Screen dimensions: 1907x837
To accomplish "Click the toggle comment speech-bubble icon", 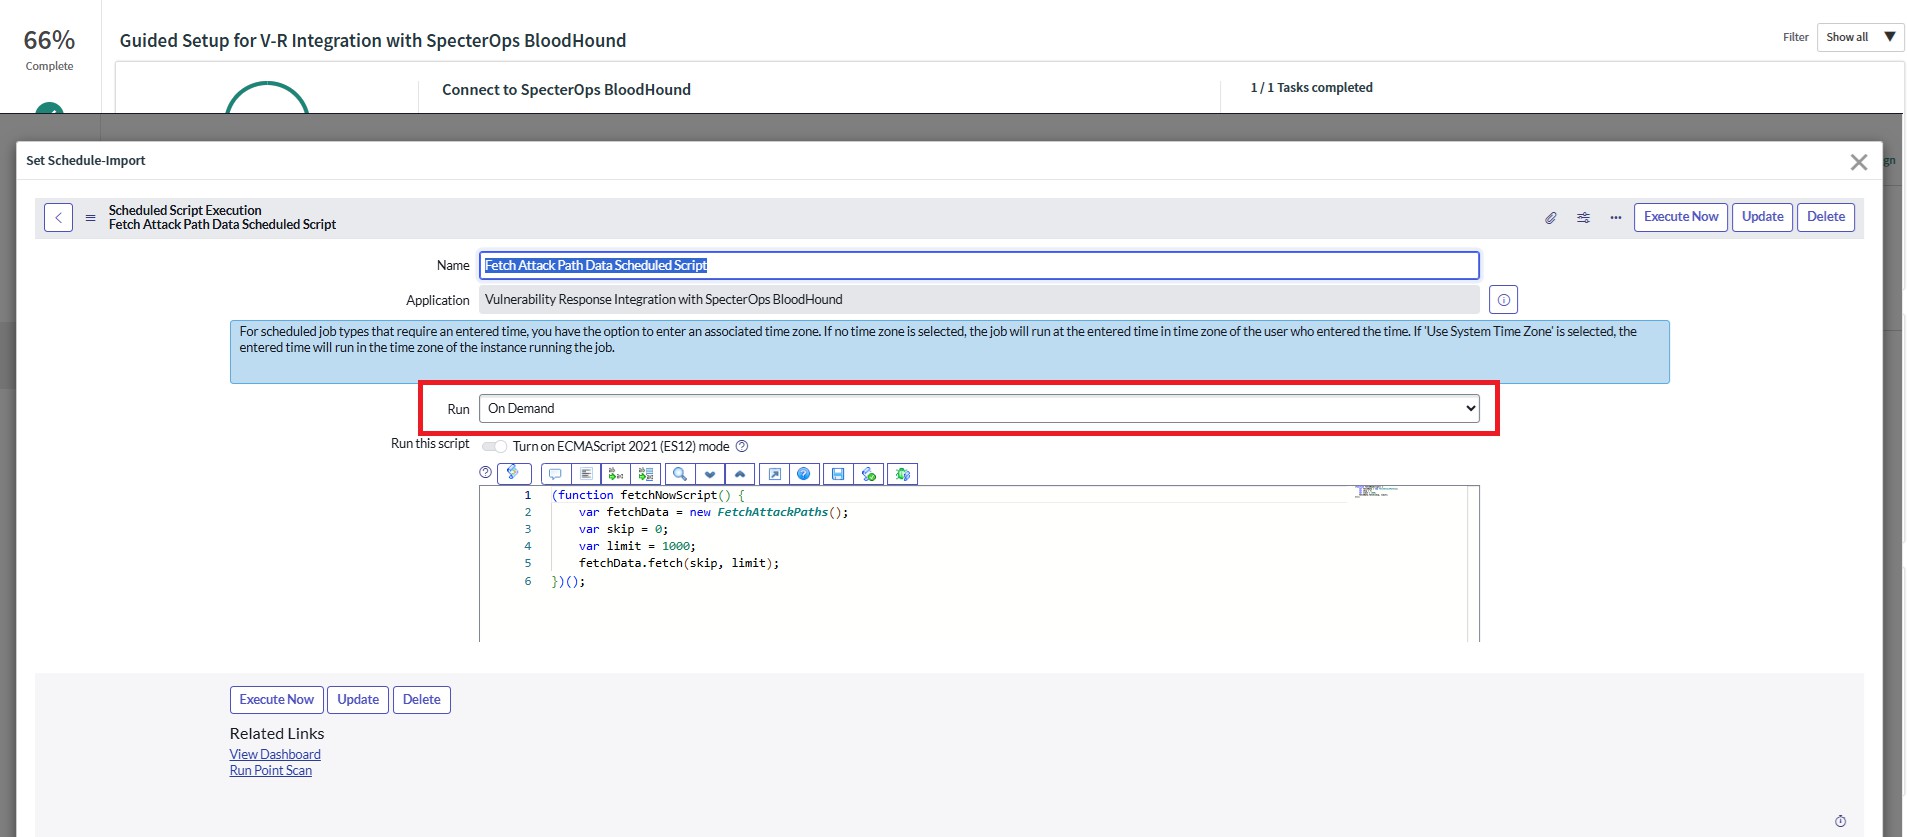I will point(555,474).
